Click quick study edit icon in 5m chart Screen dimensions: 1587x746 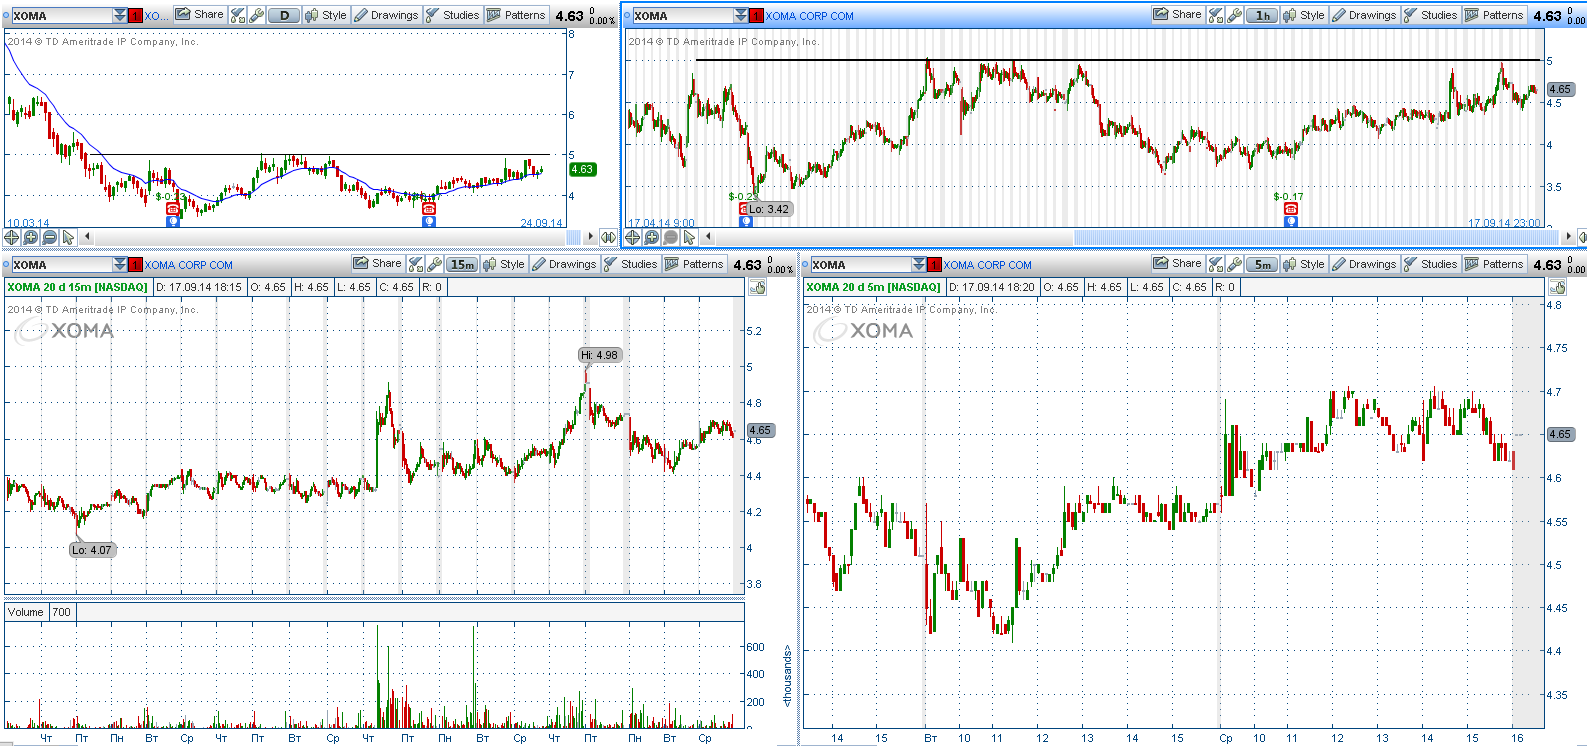pyautogui.click(x=1216, y=264)
